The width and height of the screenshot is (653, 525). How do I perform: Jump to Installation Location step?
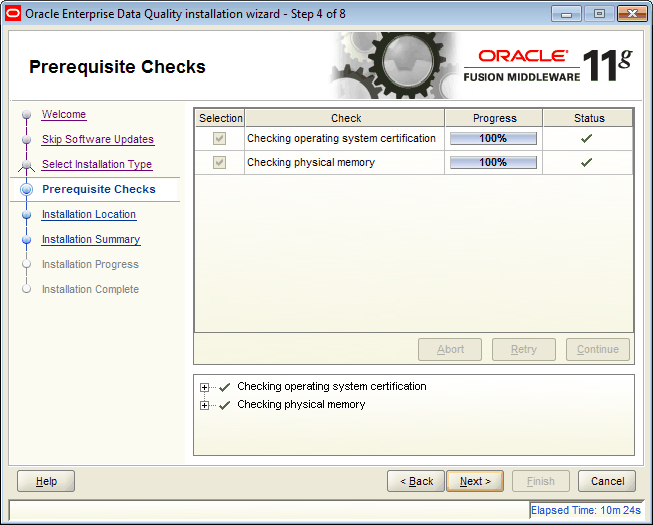[89, 214]
